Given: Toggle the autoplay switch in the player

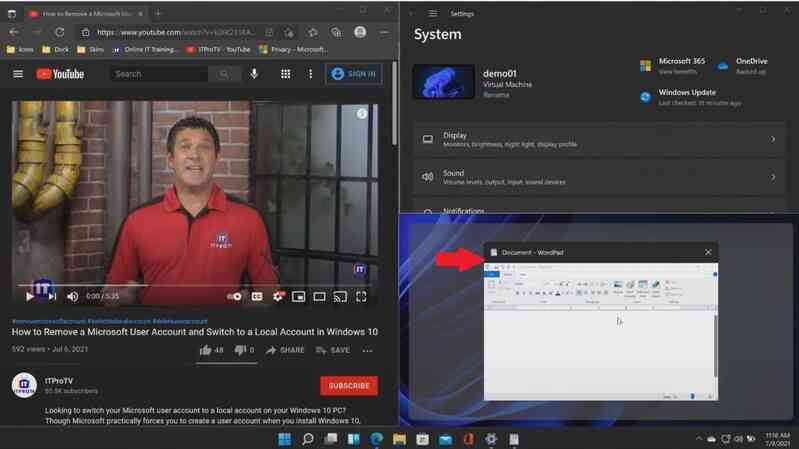Looking at the screenshot, I should click(x=234, y=296).
